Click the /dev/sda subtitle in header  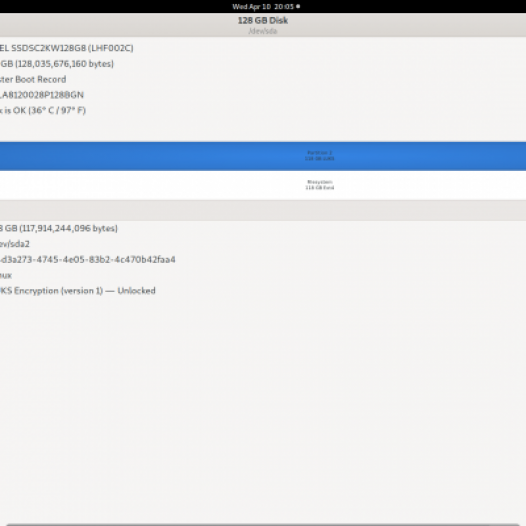click(x=263, y=31)
